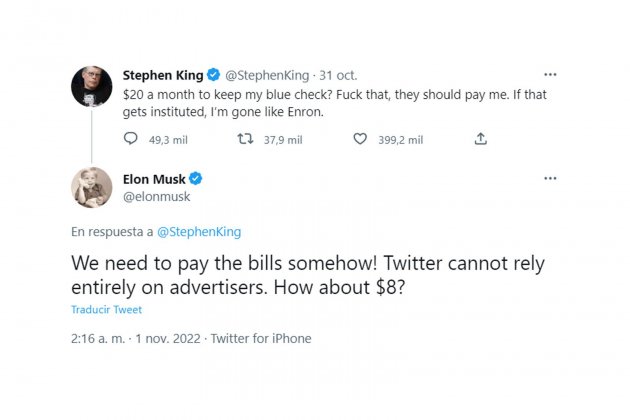Share Stephen King's tweet via upload icon
This screenshot has height=420, width=630.
click(481, 139)
